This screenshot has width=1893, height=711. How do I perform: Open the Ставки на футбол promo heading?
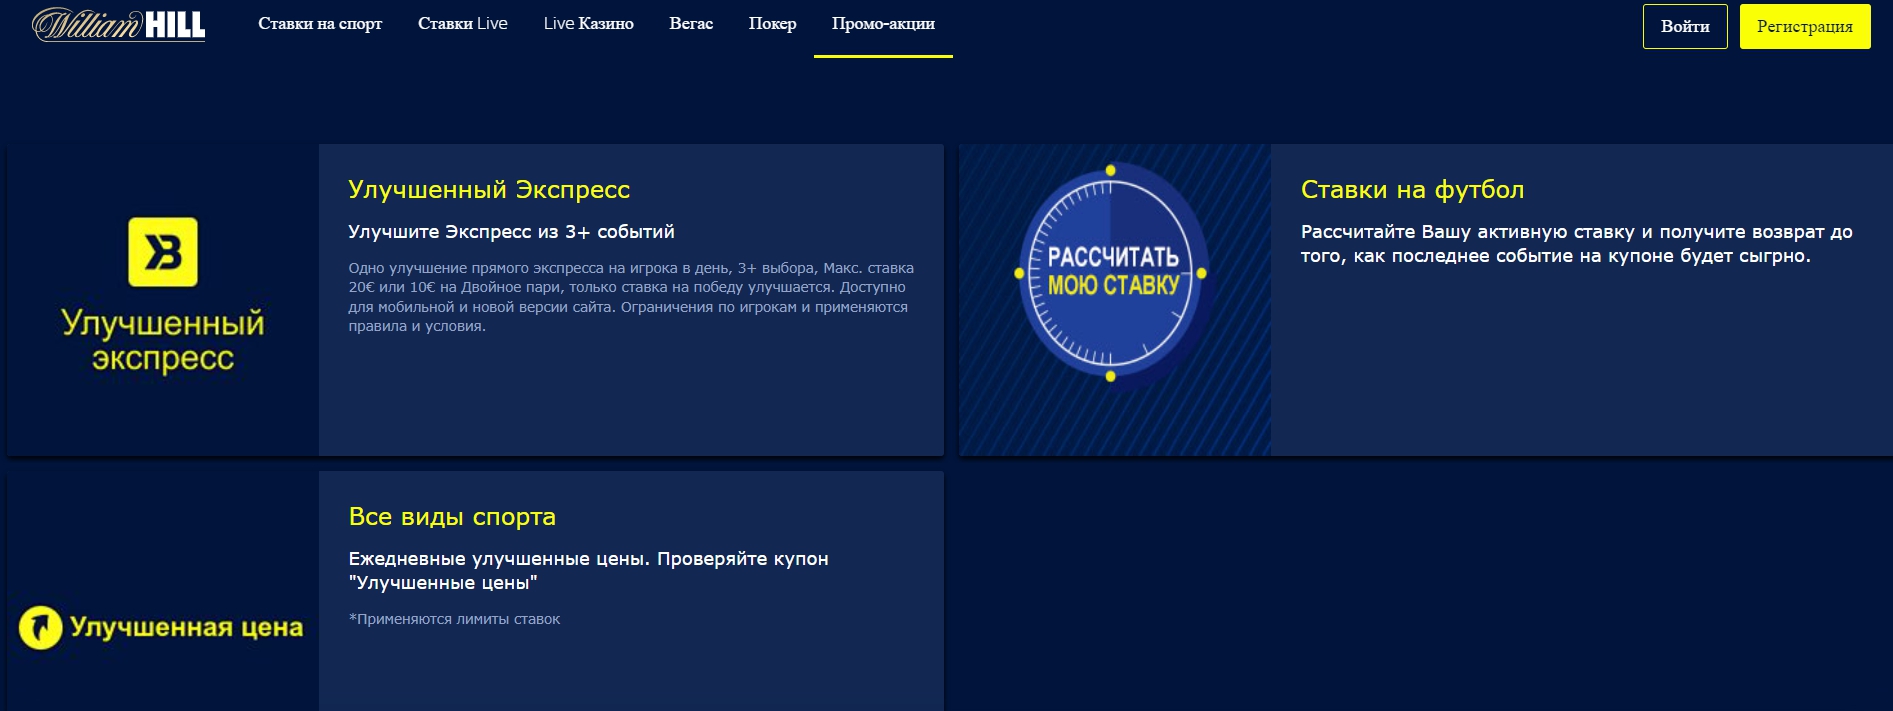1412,190
